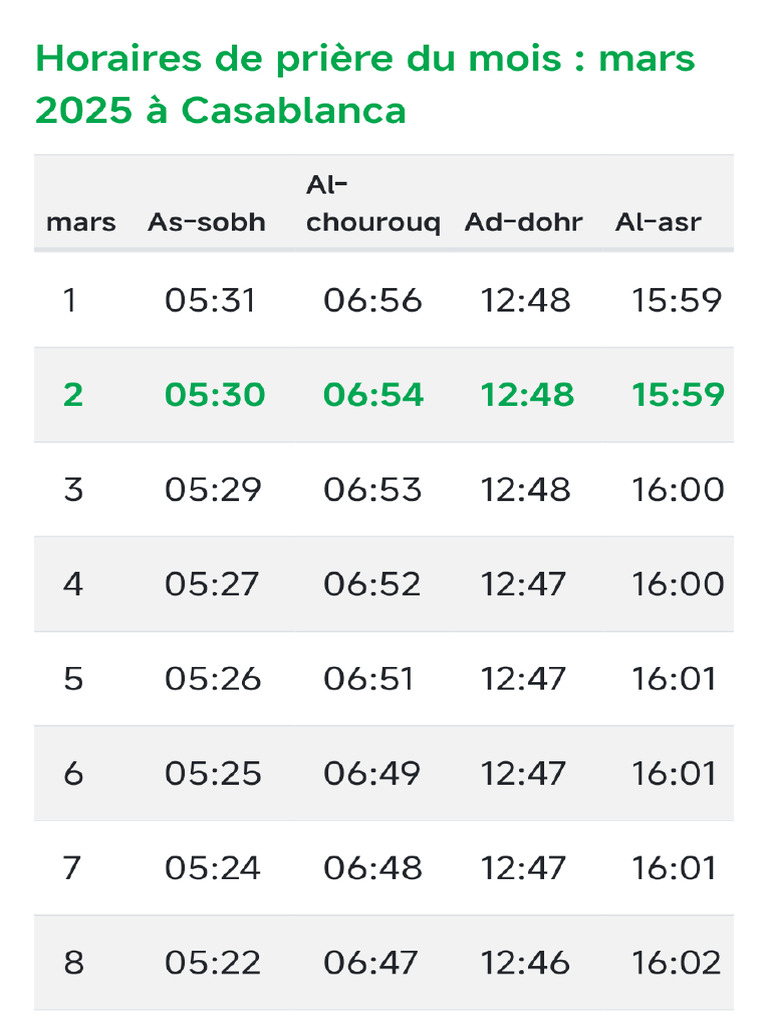
Task: Select the highlighted day 2 cell
Action: (x=73, y=395)
